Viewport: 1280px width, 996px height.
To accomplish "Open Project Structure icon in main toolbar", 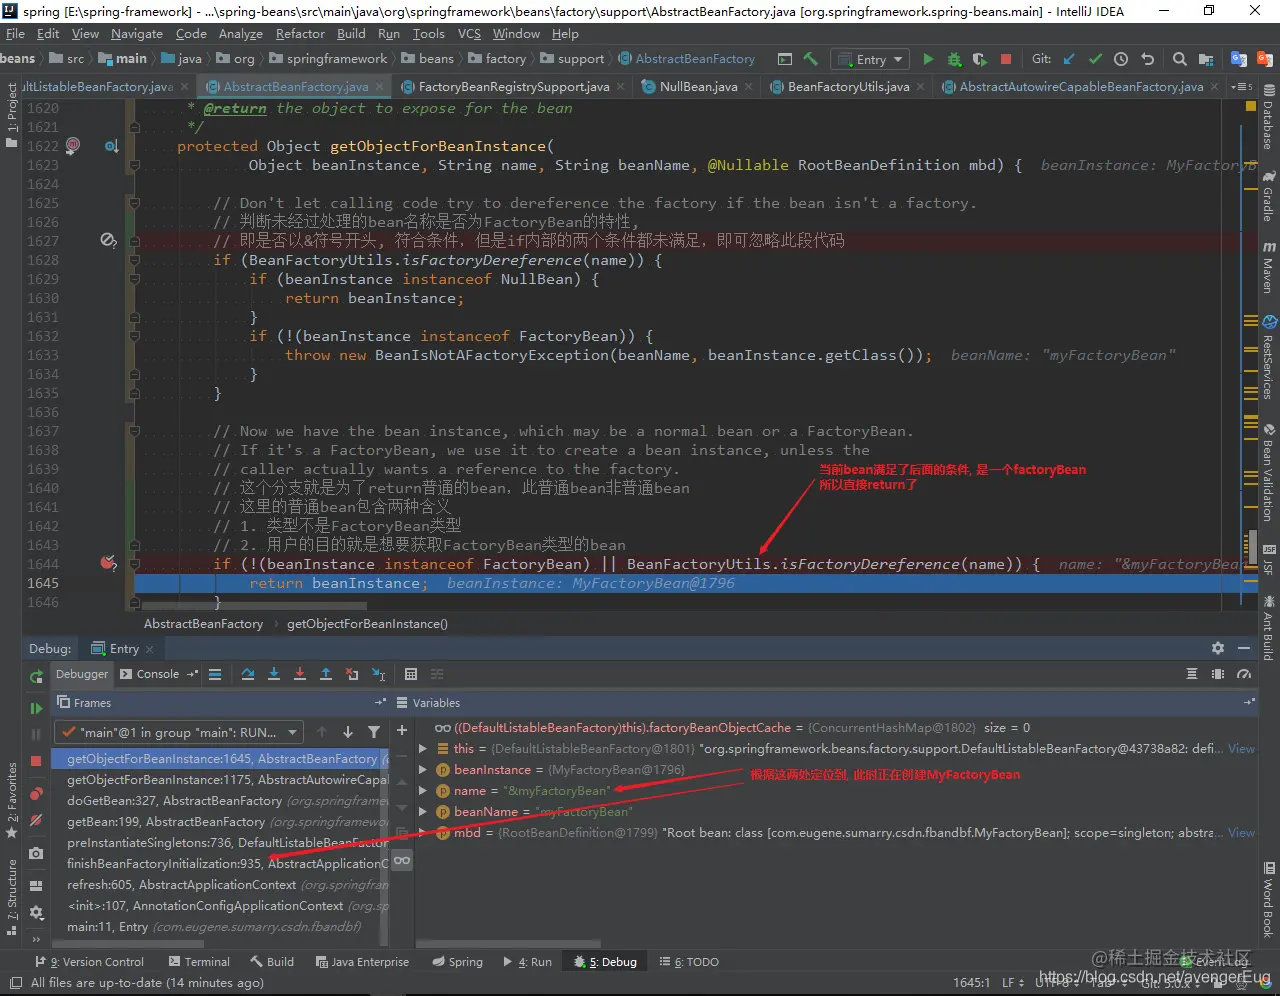I will pyautogui.click(x=1206, y=59).
